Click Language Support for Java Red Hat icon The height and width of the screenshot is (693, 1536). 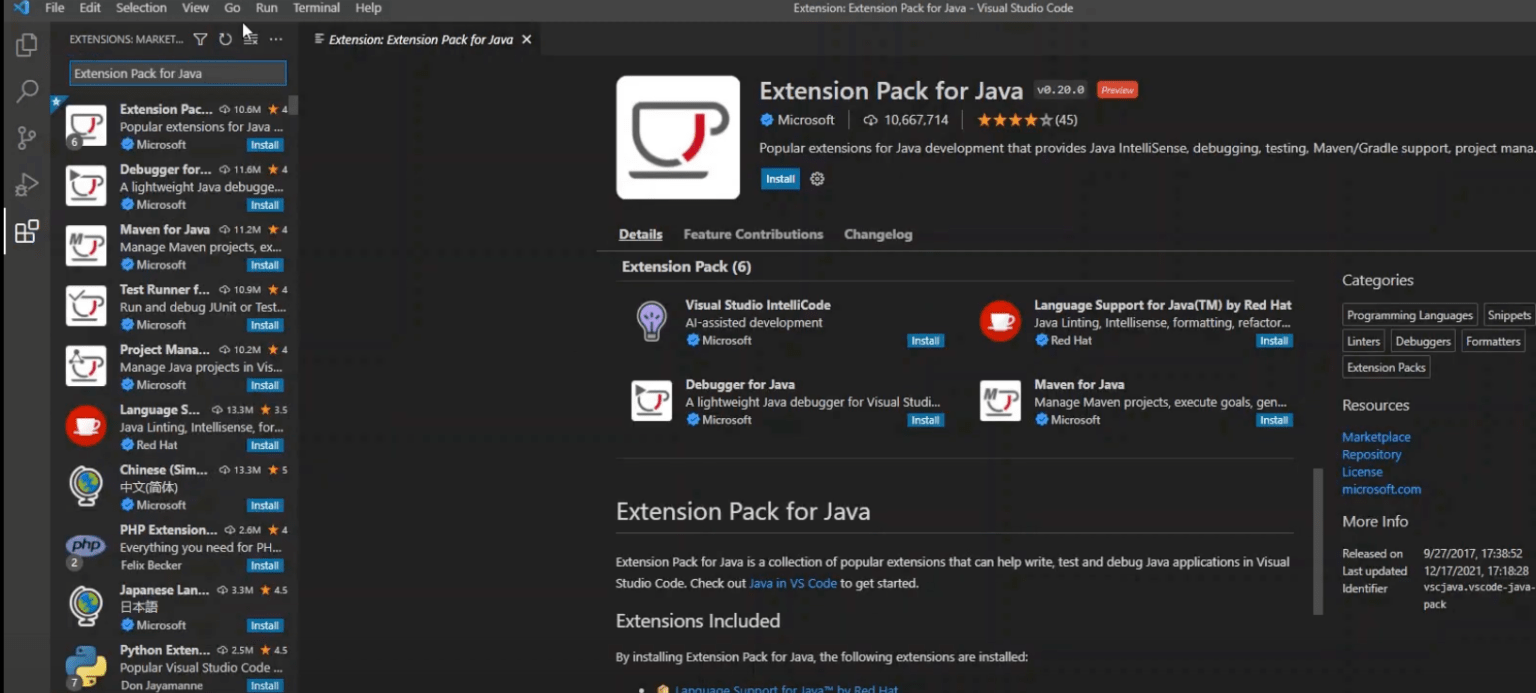click(x=1000, y=321)
